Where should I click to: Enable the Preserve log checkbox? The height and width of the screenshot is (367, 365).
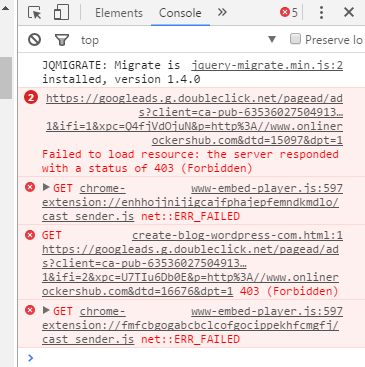tap(295, 39)
